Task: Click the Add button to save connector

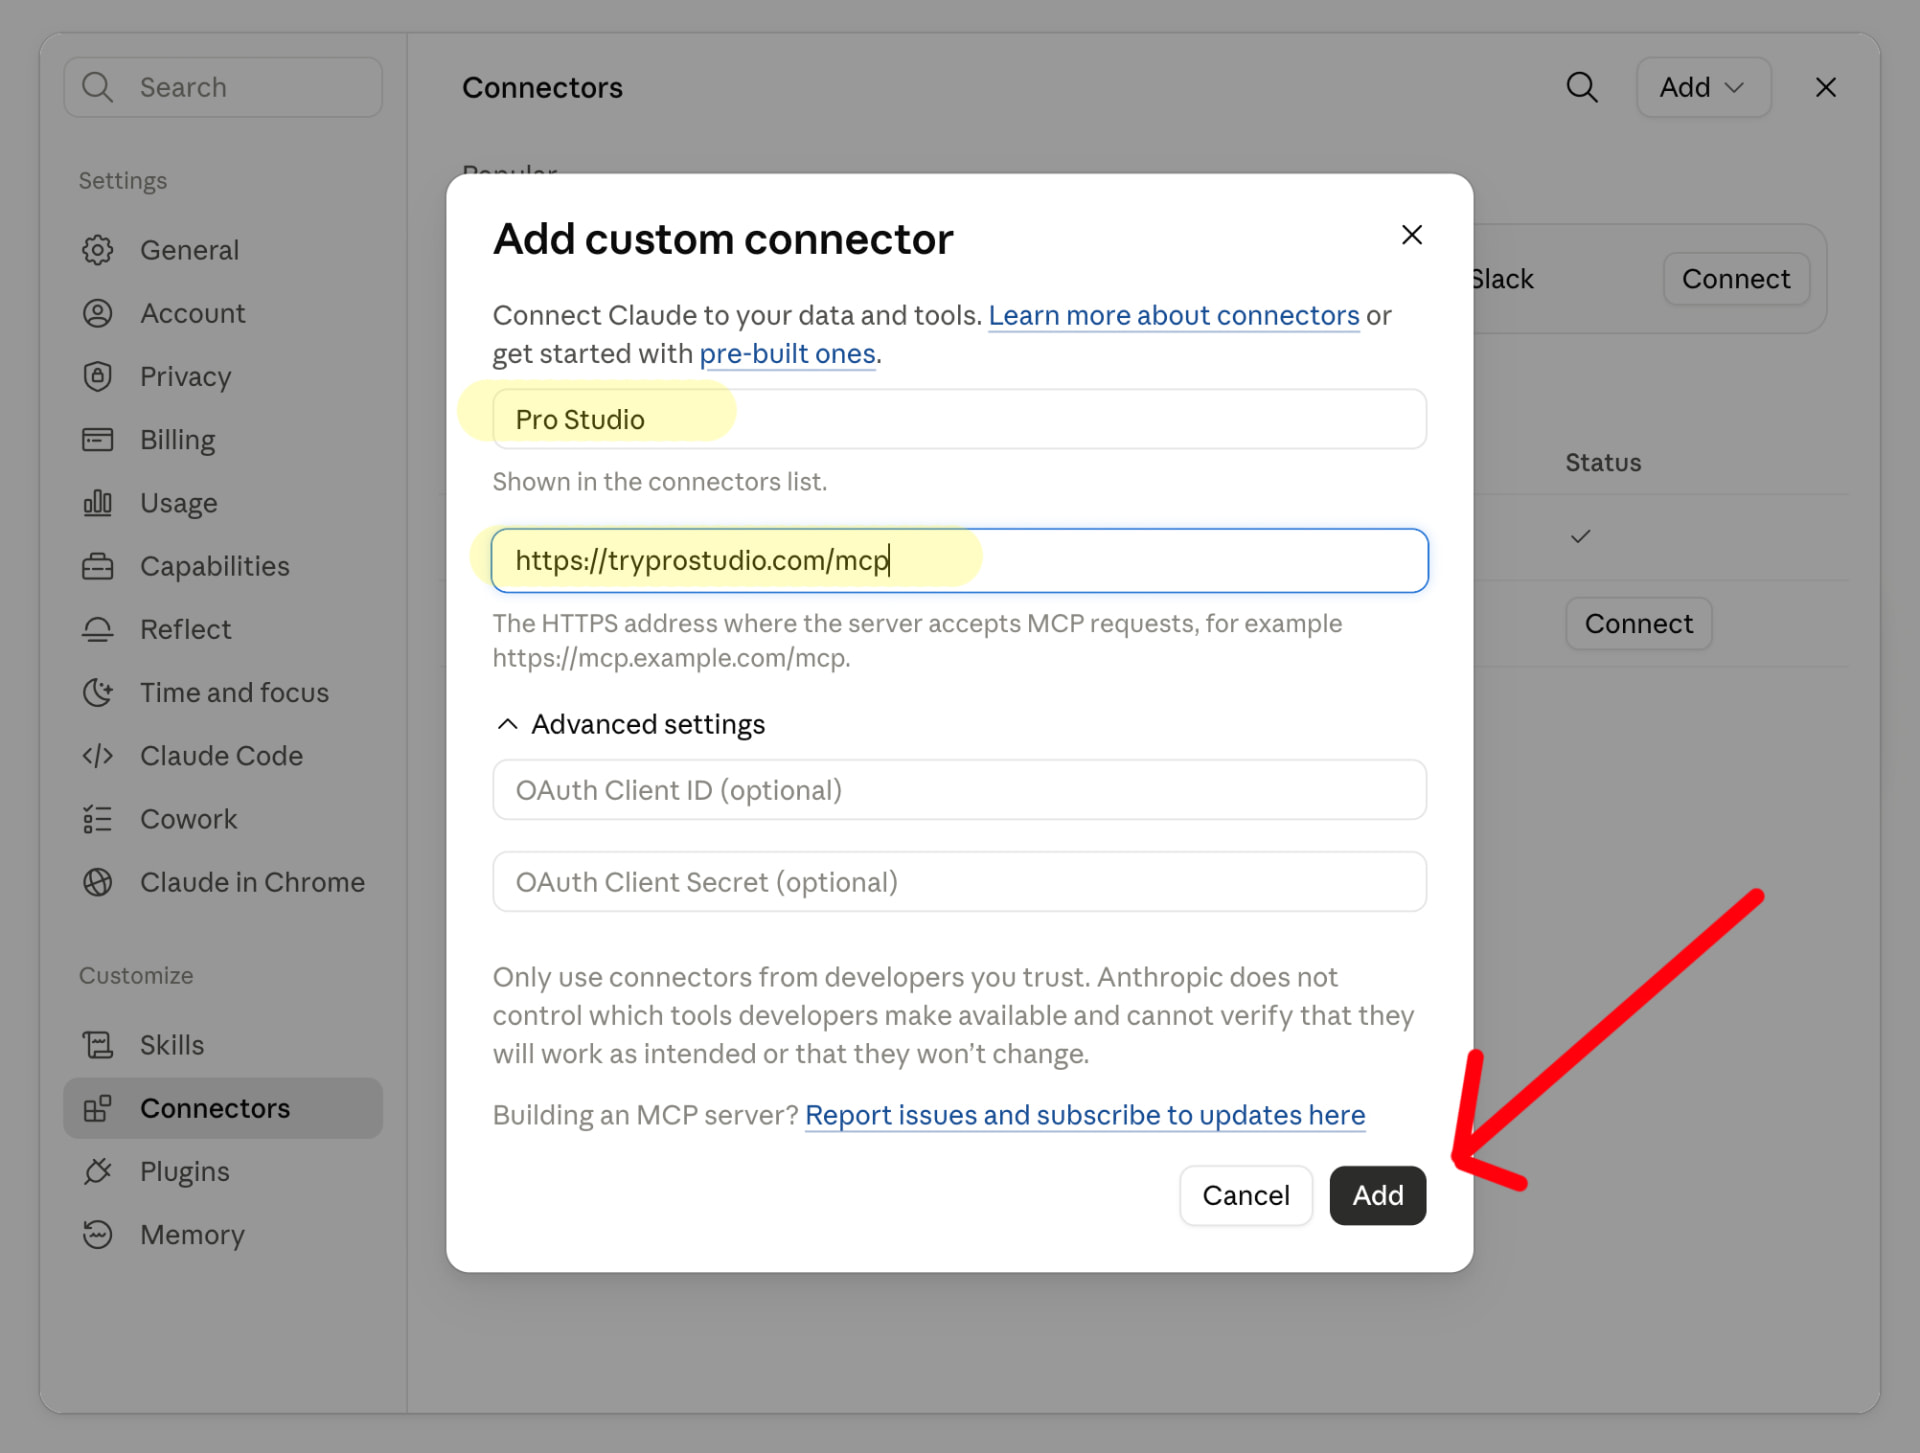Action: click(1377, 1195)
